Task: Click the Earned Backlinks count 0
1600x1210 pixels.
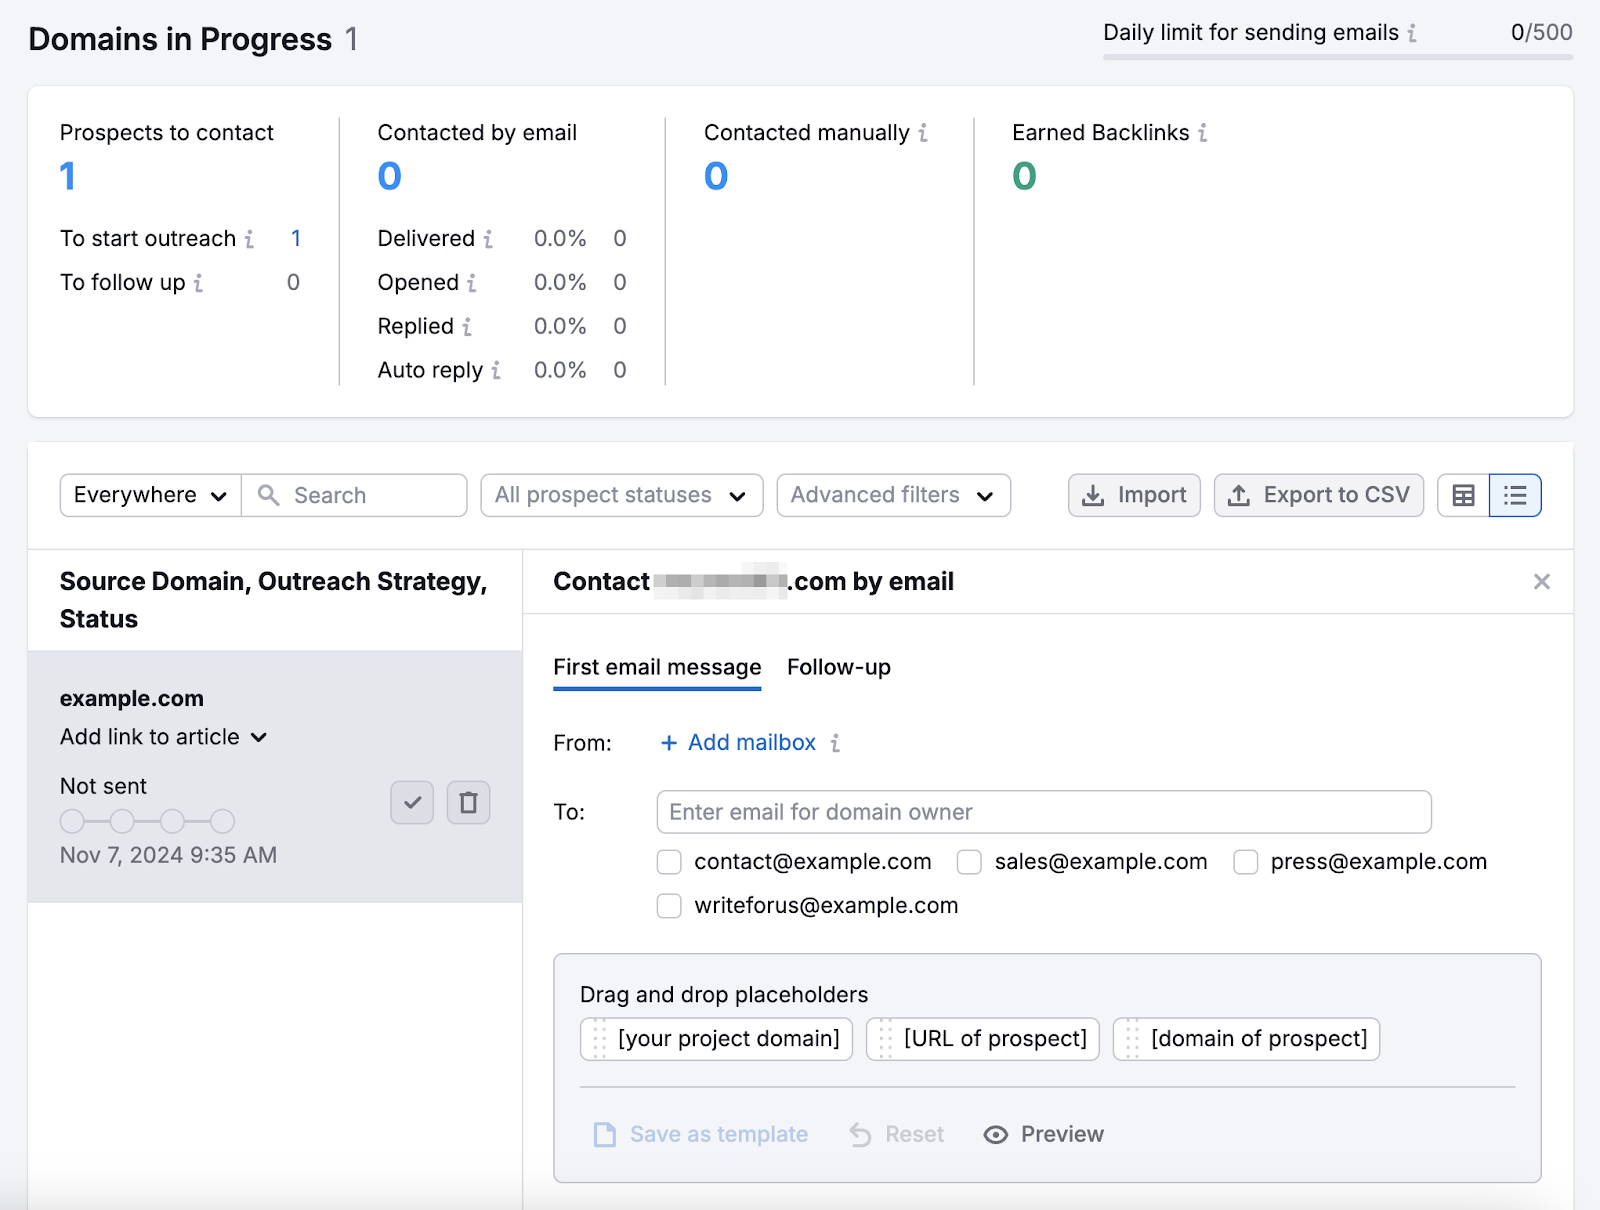Action: tap(1024, 177)
